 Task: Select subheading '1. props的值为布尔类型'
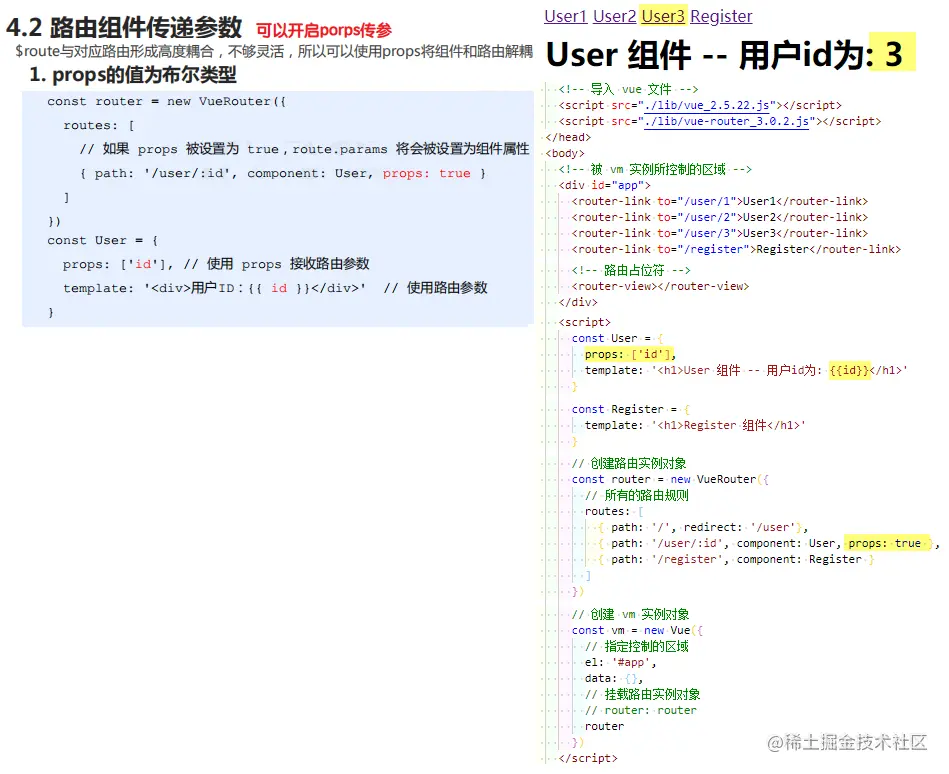click(x=133, y=75)
